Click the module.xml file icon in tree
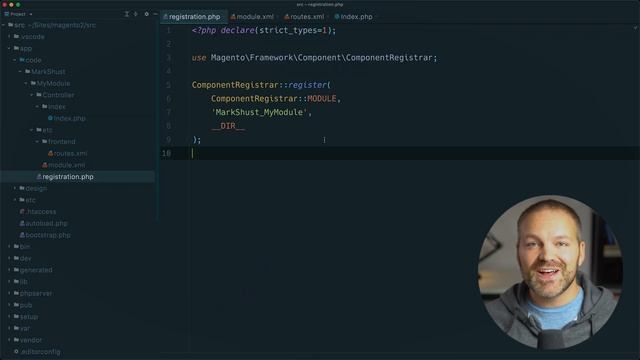This screenshot has width=640, height=360. (44, 165)
